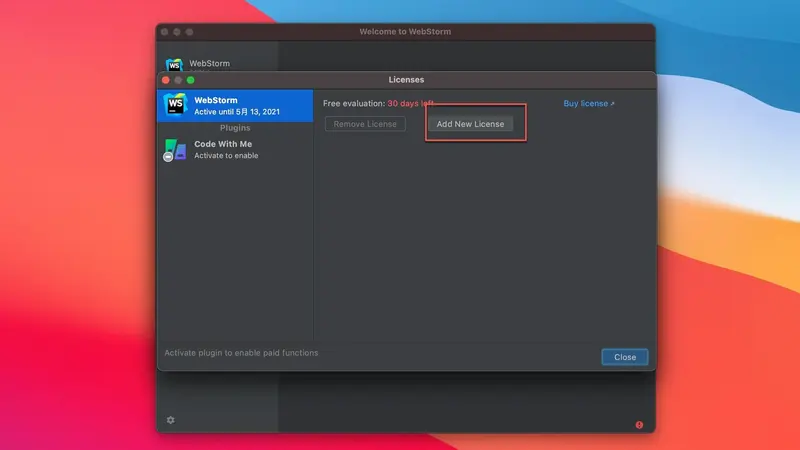Open settings gear in Welcome window

(x=170, y=420)
